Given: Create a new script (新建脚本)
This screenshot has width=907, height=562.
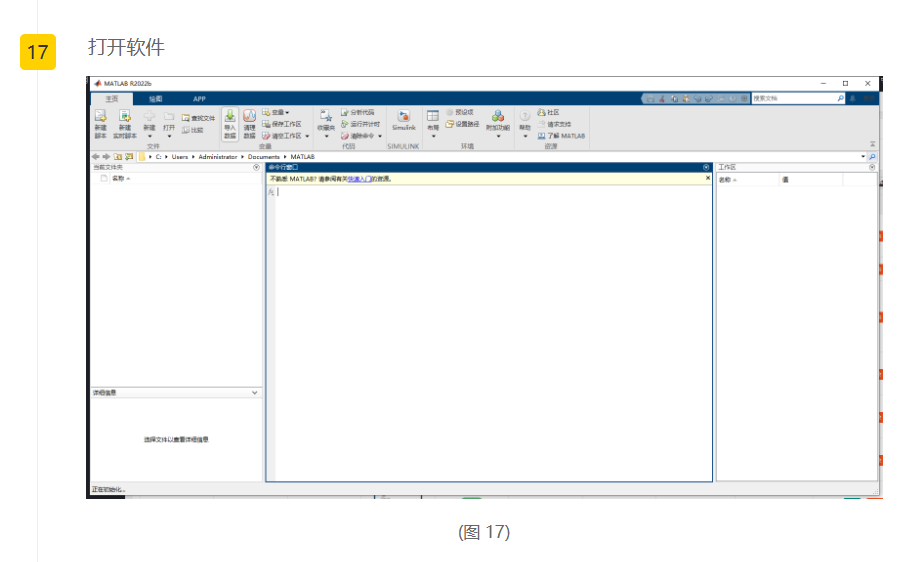Looking at the screenshot, I should pos(101,124).
